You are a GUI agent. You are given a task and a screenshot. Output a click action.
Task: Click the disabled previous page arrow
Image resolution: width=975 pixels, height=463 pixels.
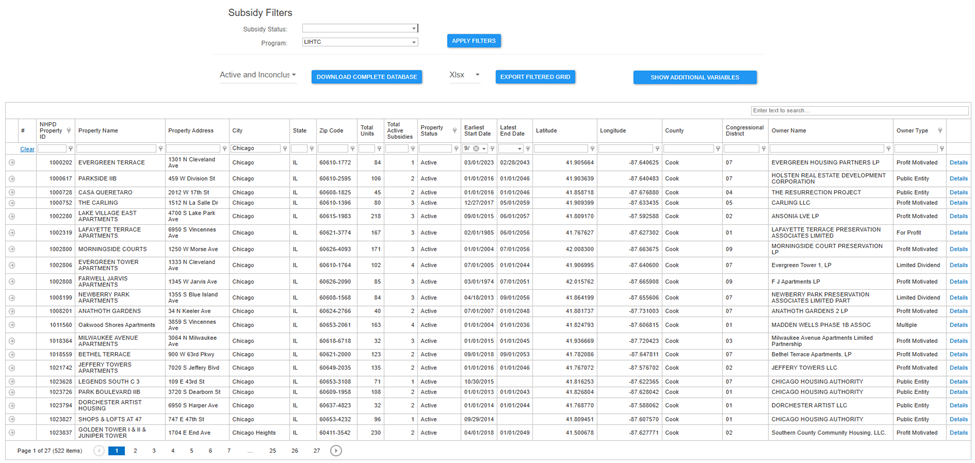pos(99,451)
